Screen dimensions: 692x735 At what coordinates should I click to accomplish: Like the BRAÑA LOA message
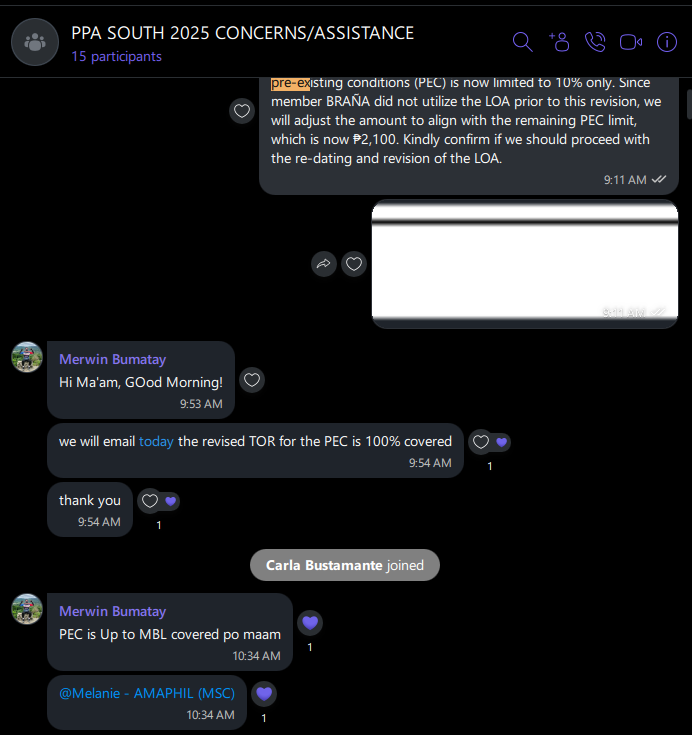point(242,111)
